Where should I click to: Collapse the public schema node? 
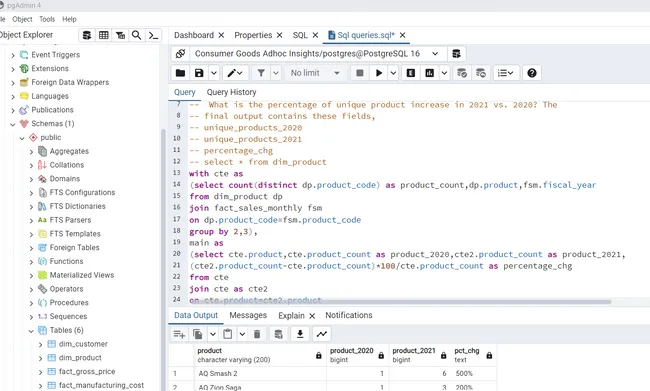tap(22, 138)
